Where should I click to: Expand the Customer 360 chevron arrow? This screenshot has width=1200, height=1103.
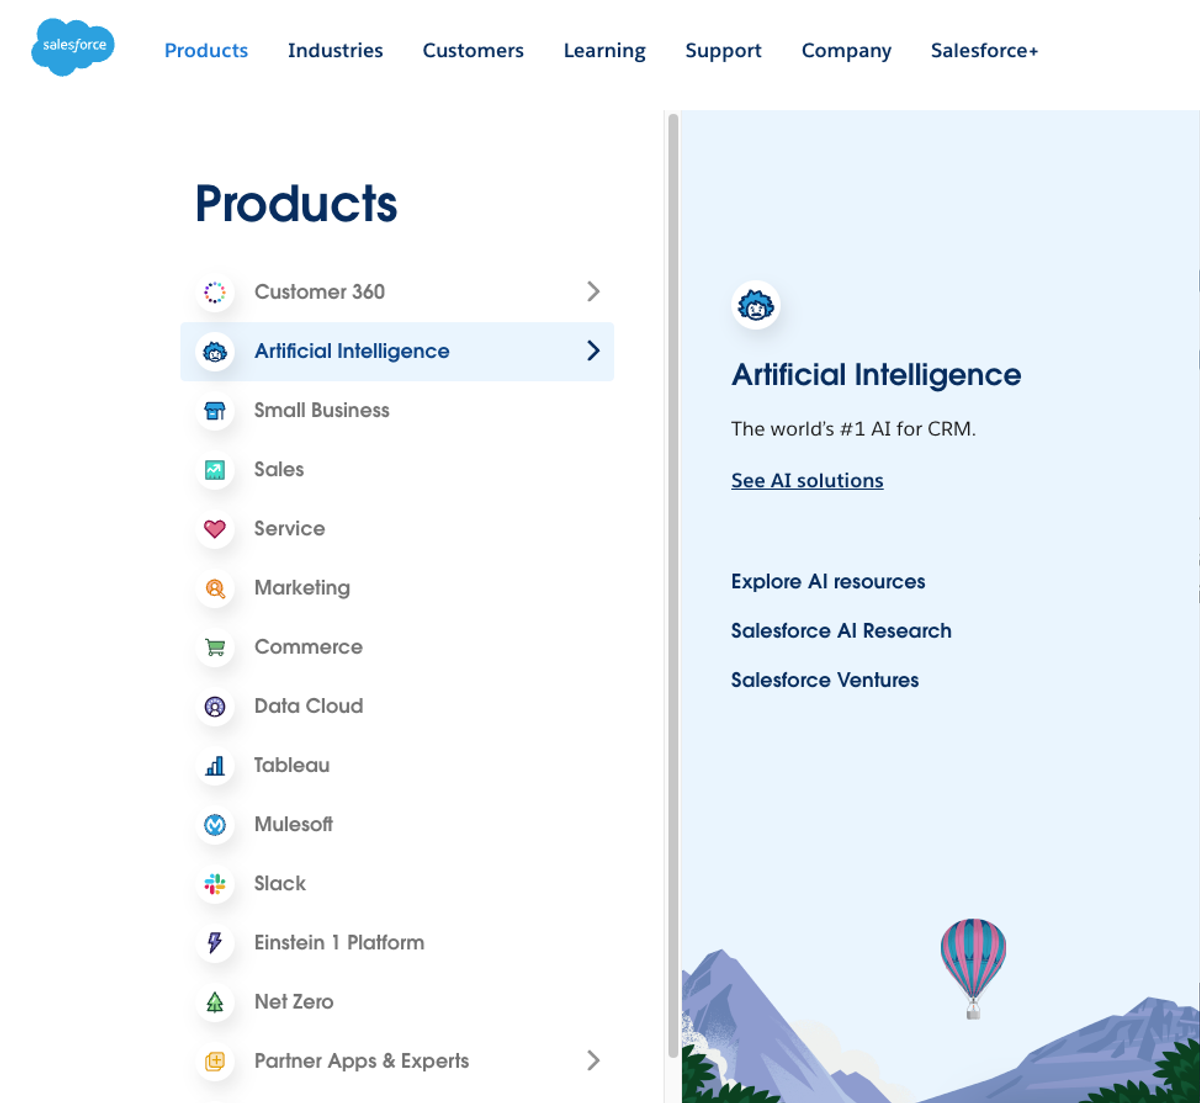click(x=593, y=291)
